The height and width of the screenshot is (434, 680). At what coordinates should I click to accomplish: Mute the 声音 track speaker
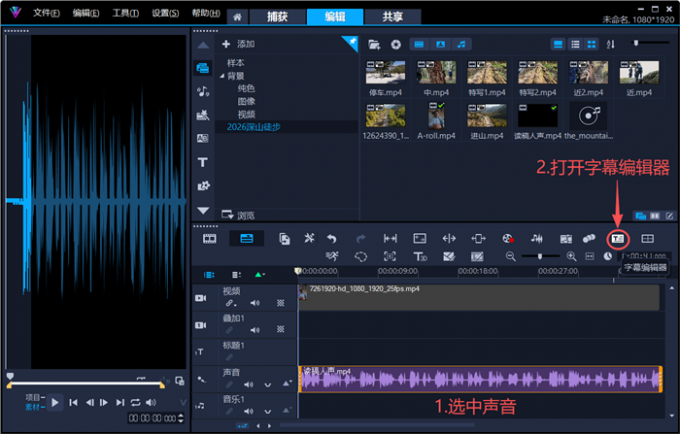248,384
